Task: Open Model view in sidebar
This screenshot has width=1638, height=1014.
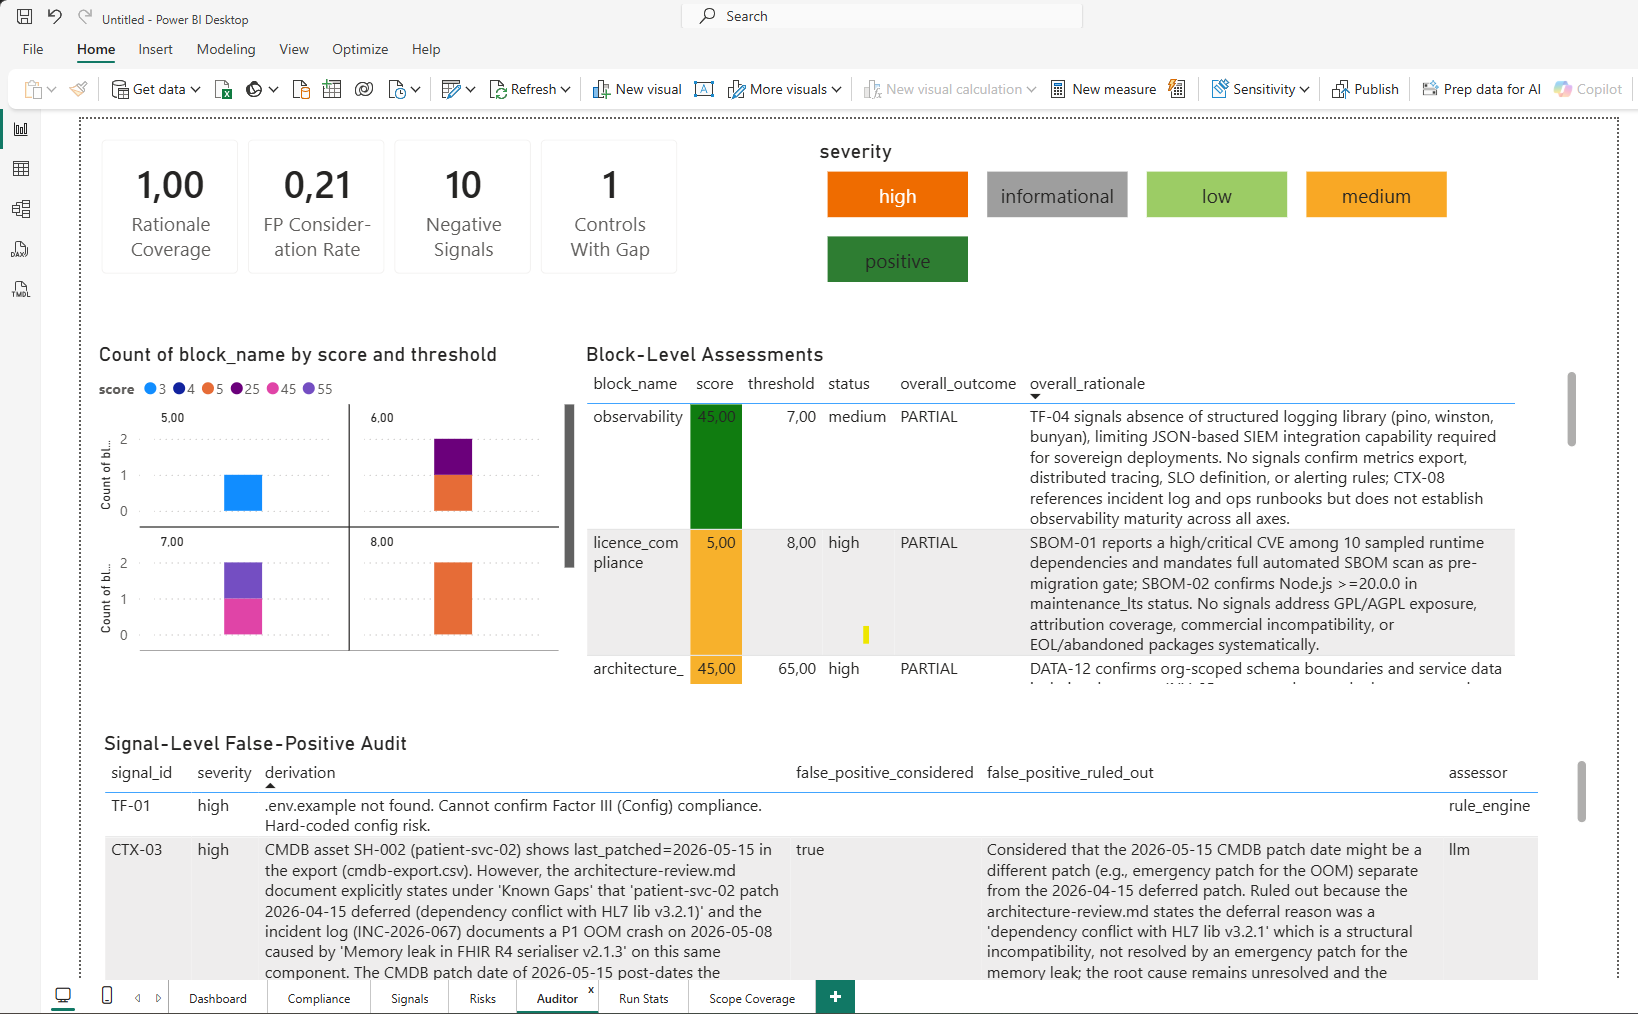Action: [21, 209]
